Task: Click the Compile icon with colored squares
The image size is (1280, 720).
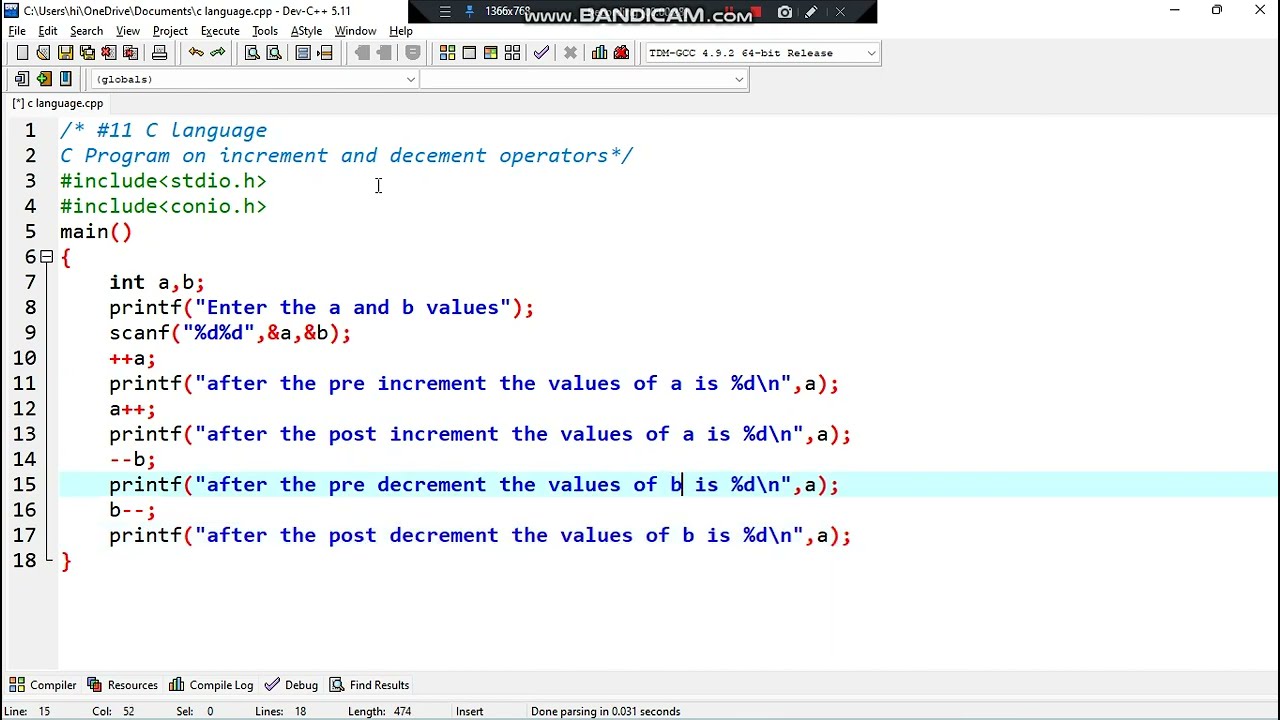Action: tap(447, 53)
